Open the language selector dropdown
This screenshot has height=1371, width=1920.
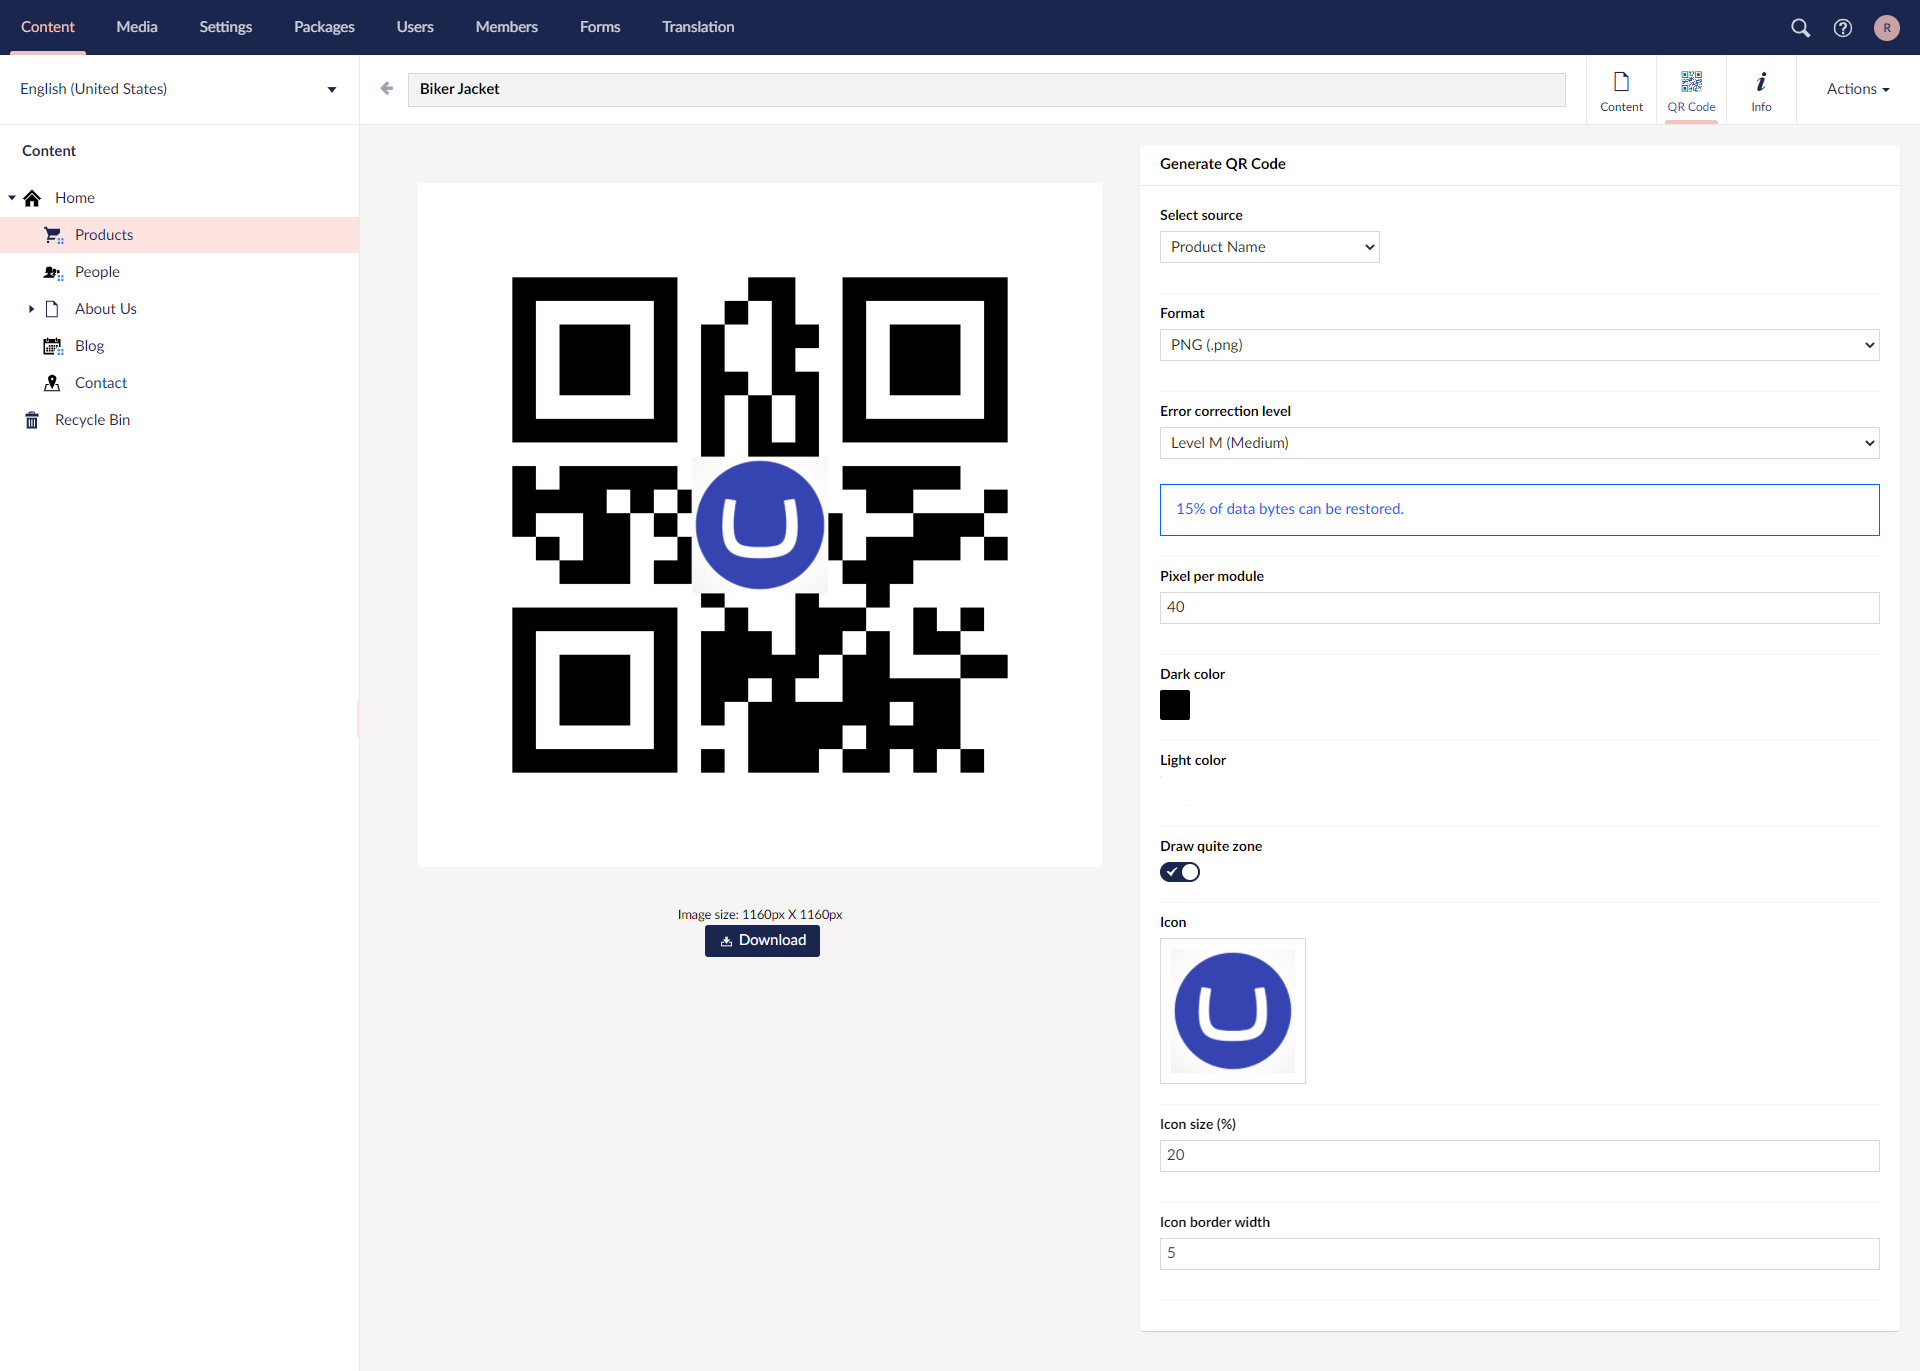click(x=179, y=89)
